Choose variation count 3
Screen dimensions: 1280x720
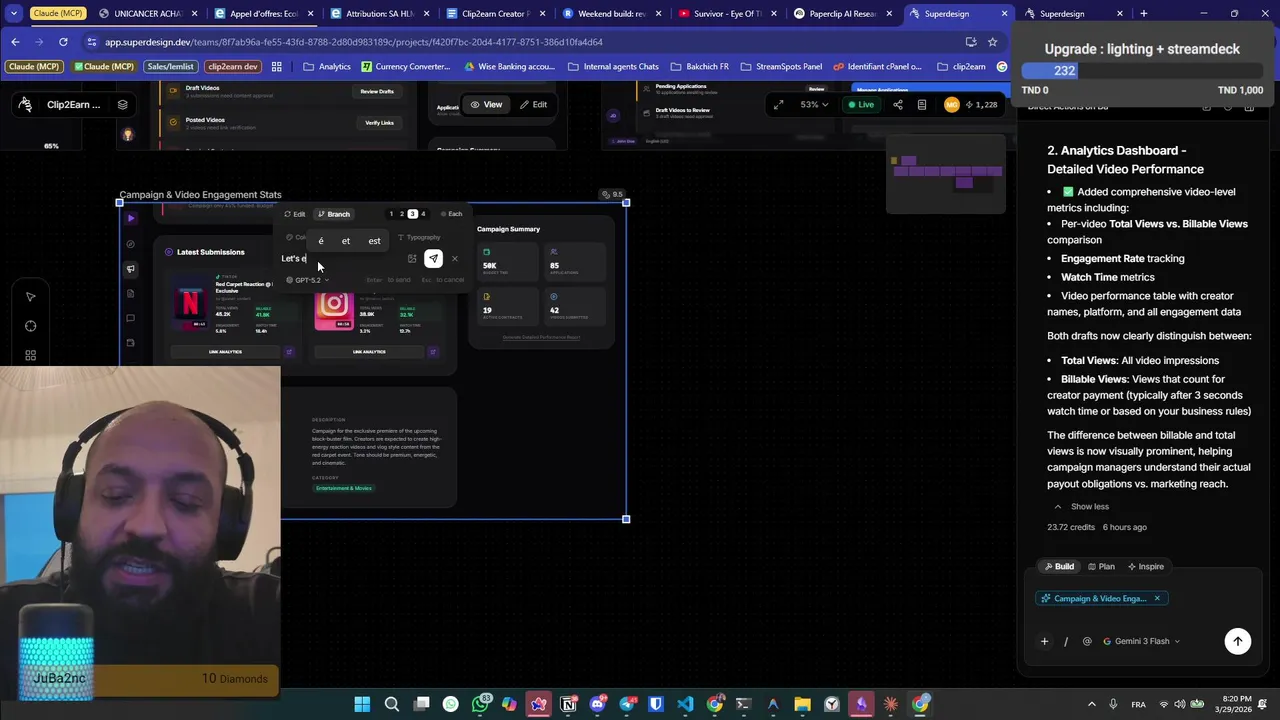coord(412,214)
